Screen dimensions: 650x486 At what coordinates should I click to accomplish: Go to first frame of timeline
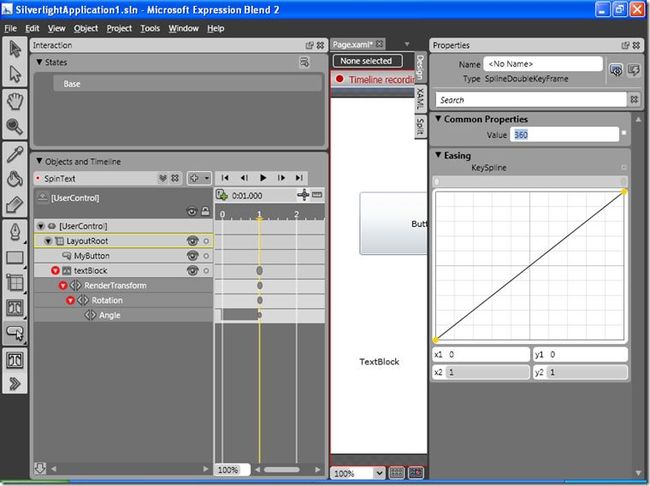pos(225,178)
